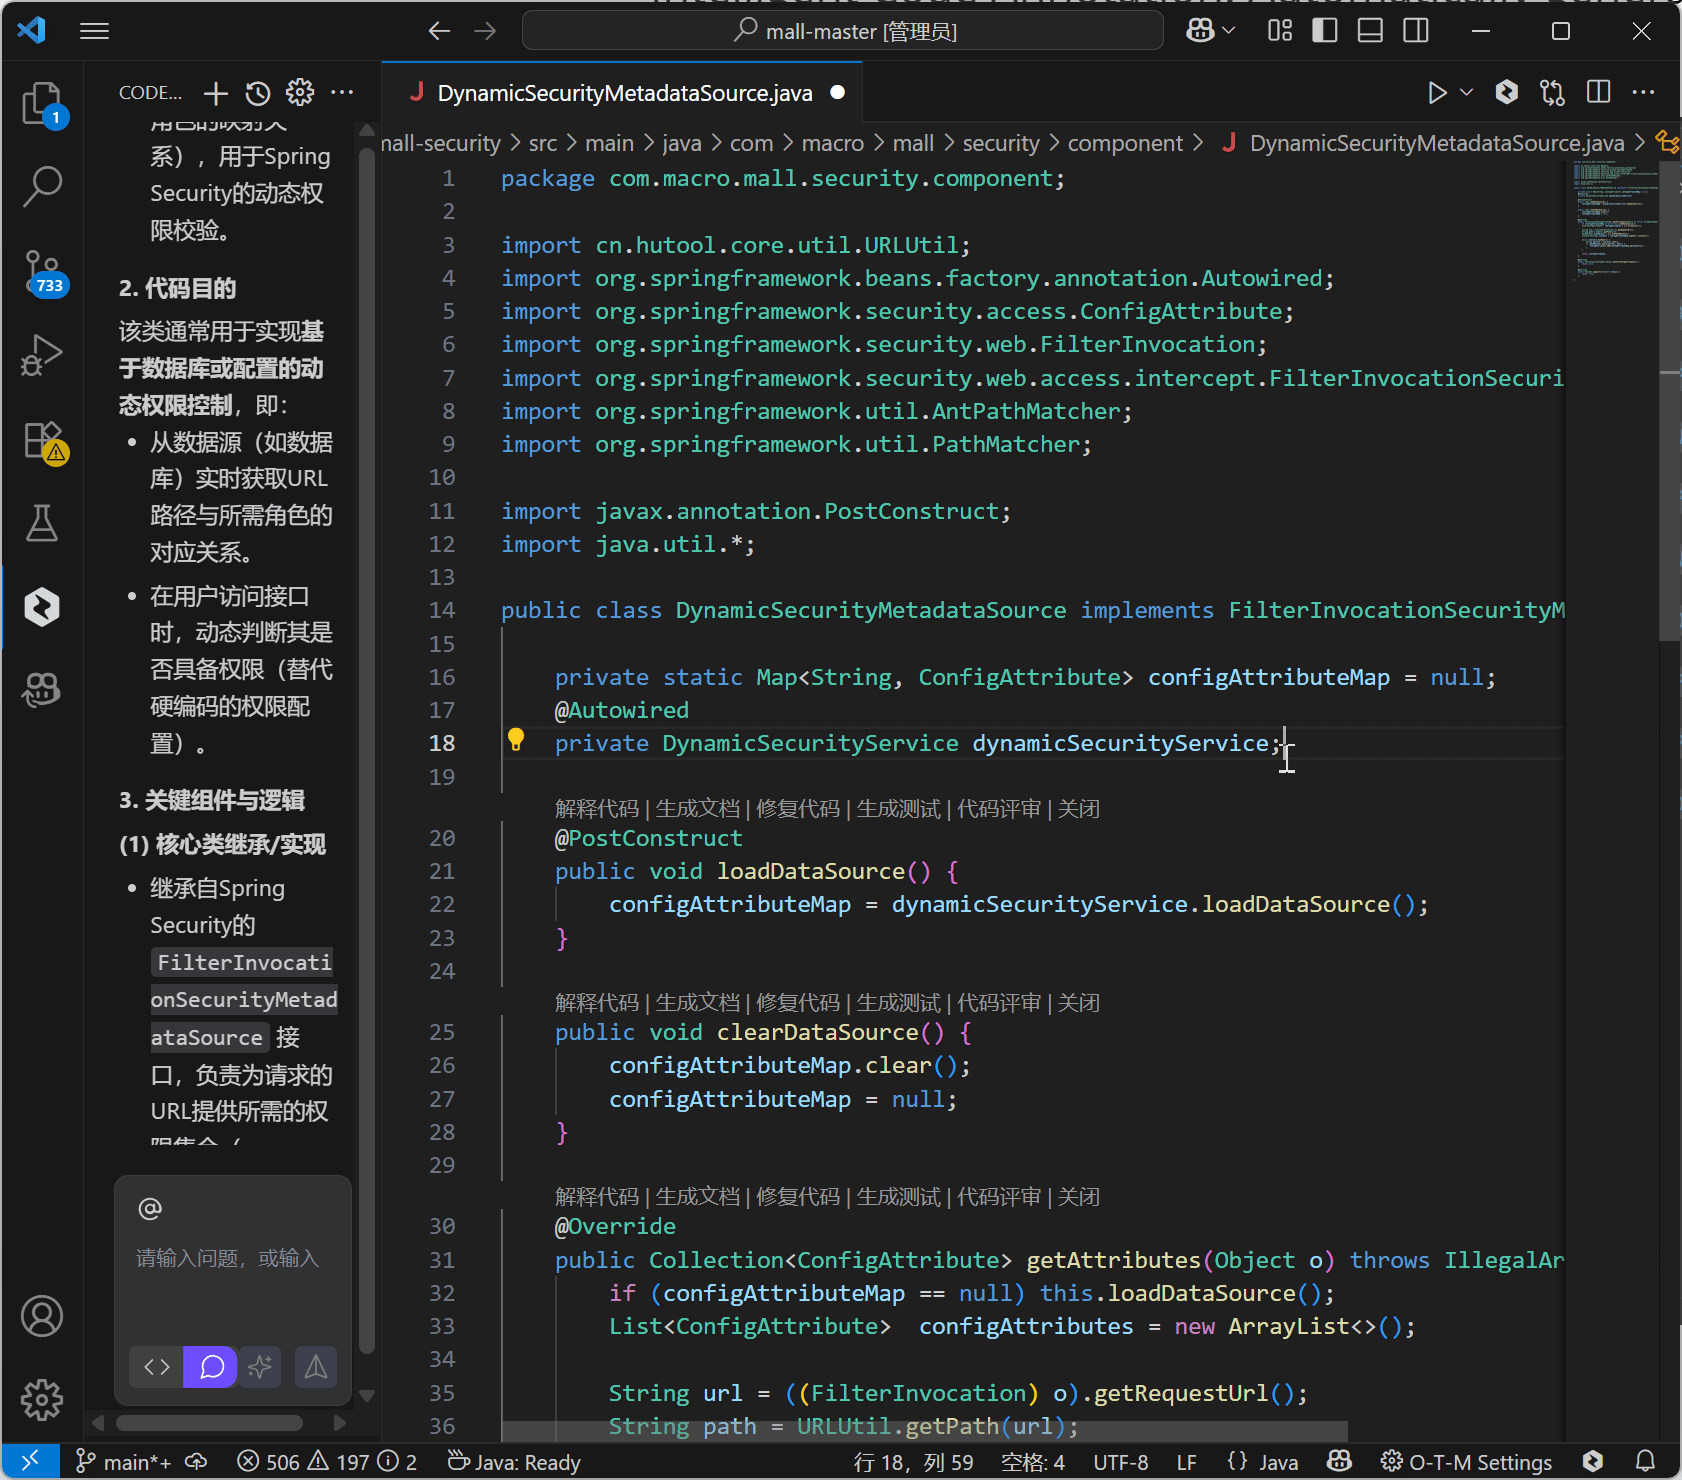Open the Run and Debug view
This screenshot has width=1682, height=1480.
pyautogui.click(x=42, y=355)
